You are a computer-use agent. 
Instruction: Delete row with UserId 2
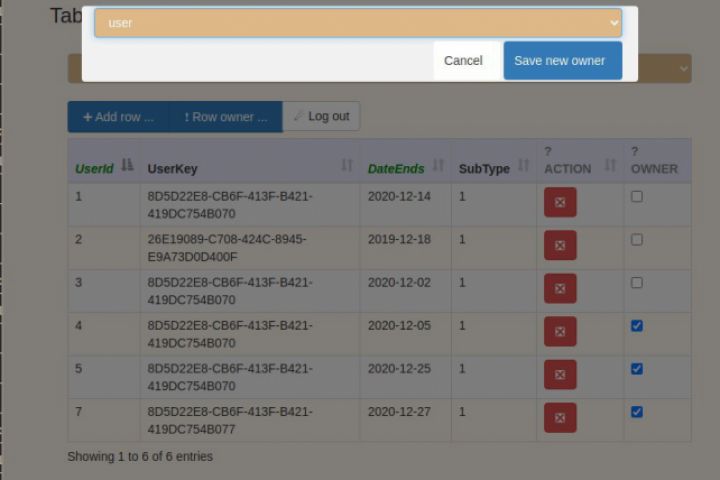560,245
